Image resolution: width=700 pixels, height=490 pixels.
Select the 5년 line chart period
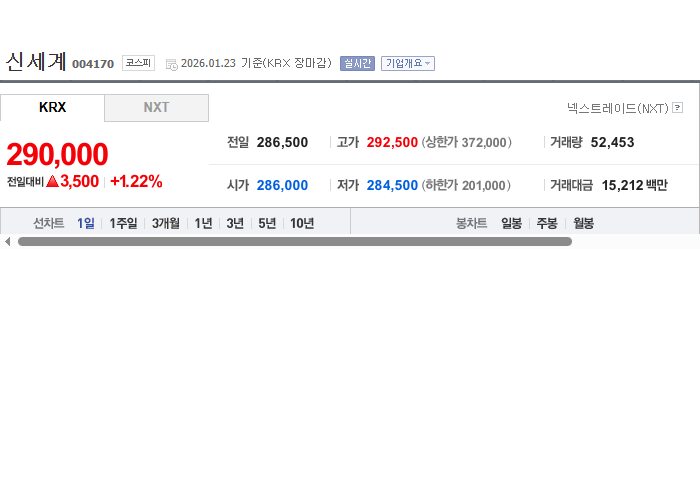pyautogui.click(x=267, y=223)
